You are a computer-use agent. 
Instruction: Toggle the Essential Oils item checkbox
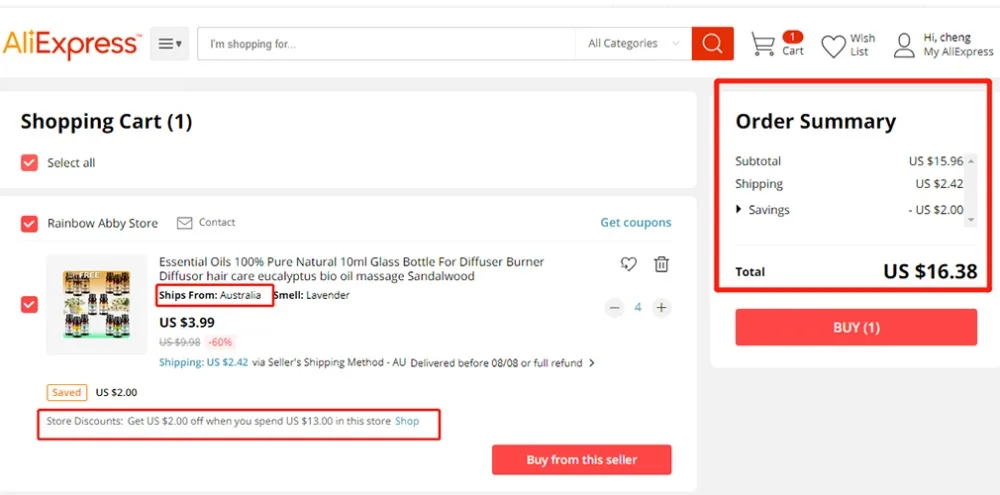[x=29, y=304]
